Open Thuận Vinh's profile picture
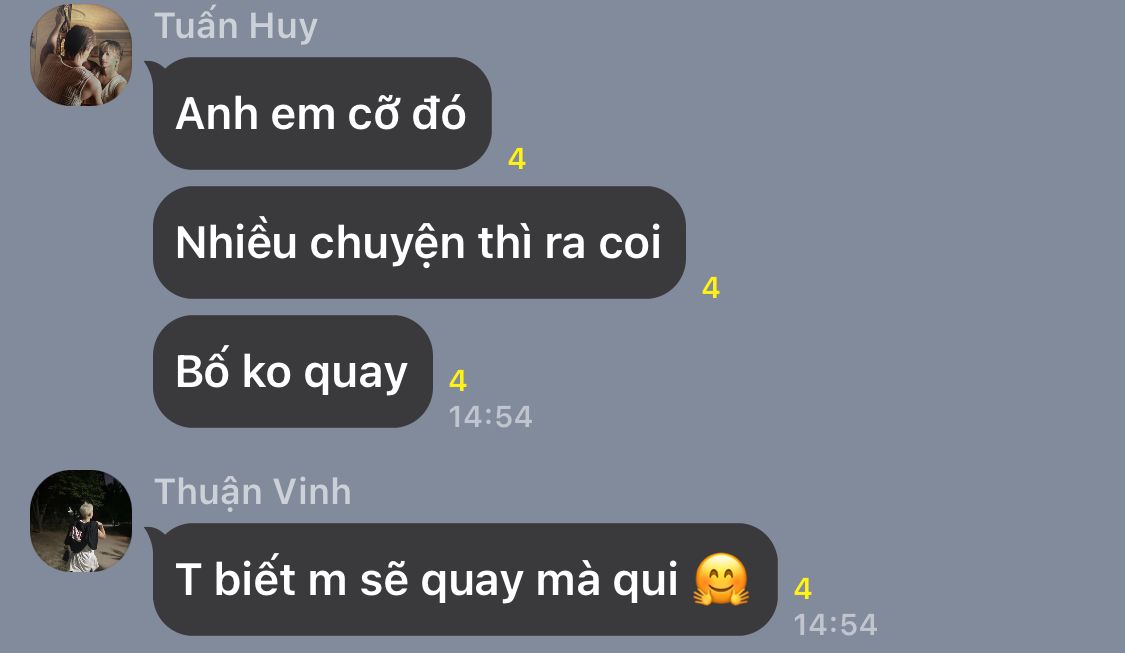 click(x=81, y=521)
